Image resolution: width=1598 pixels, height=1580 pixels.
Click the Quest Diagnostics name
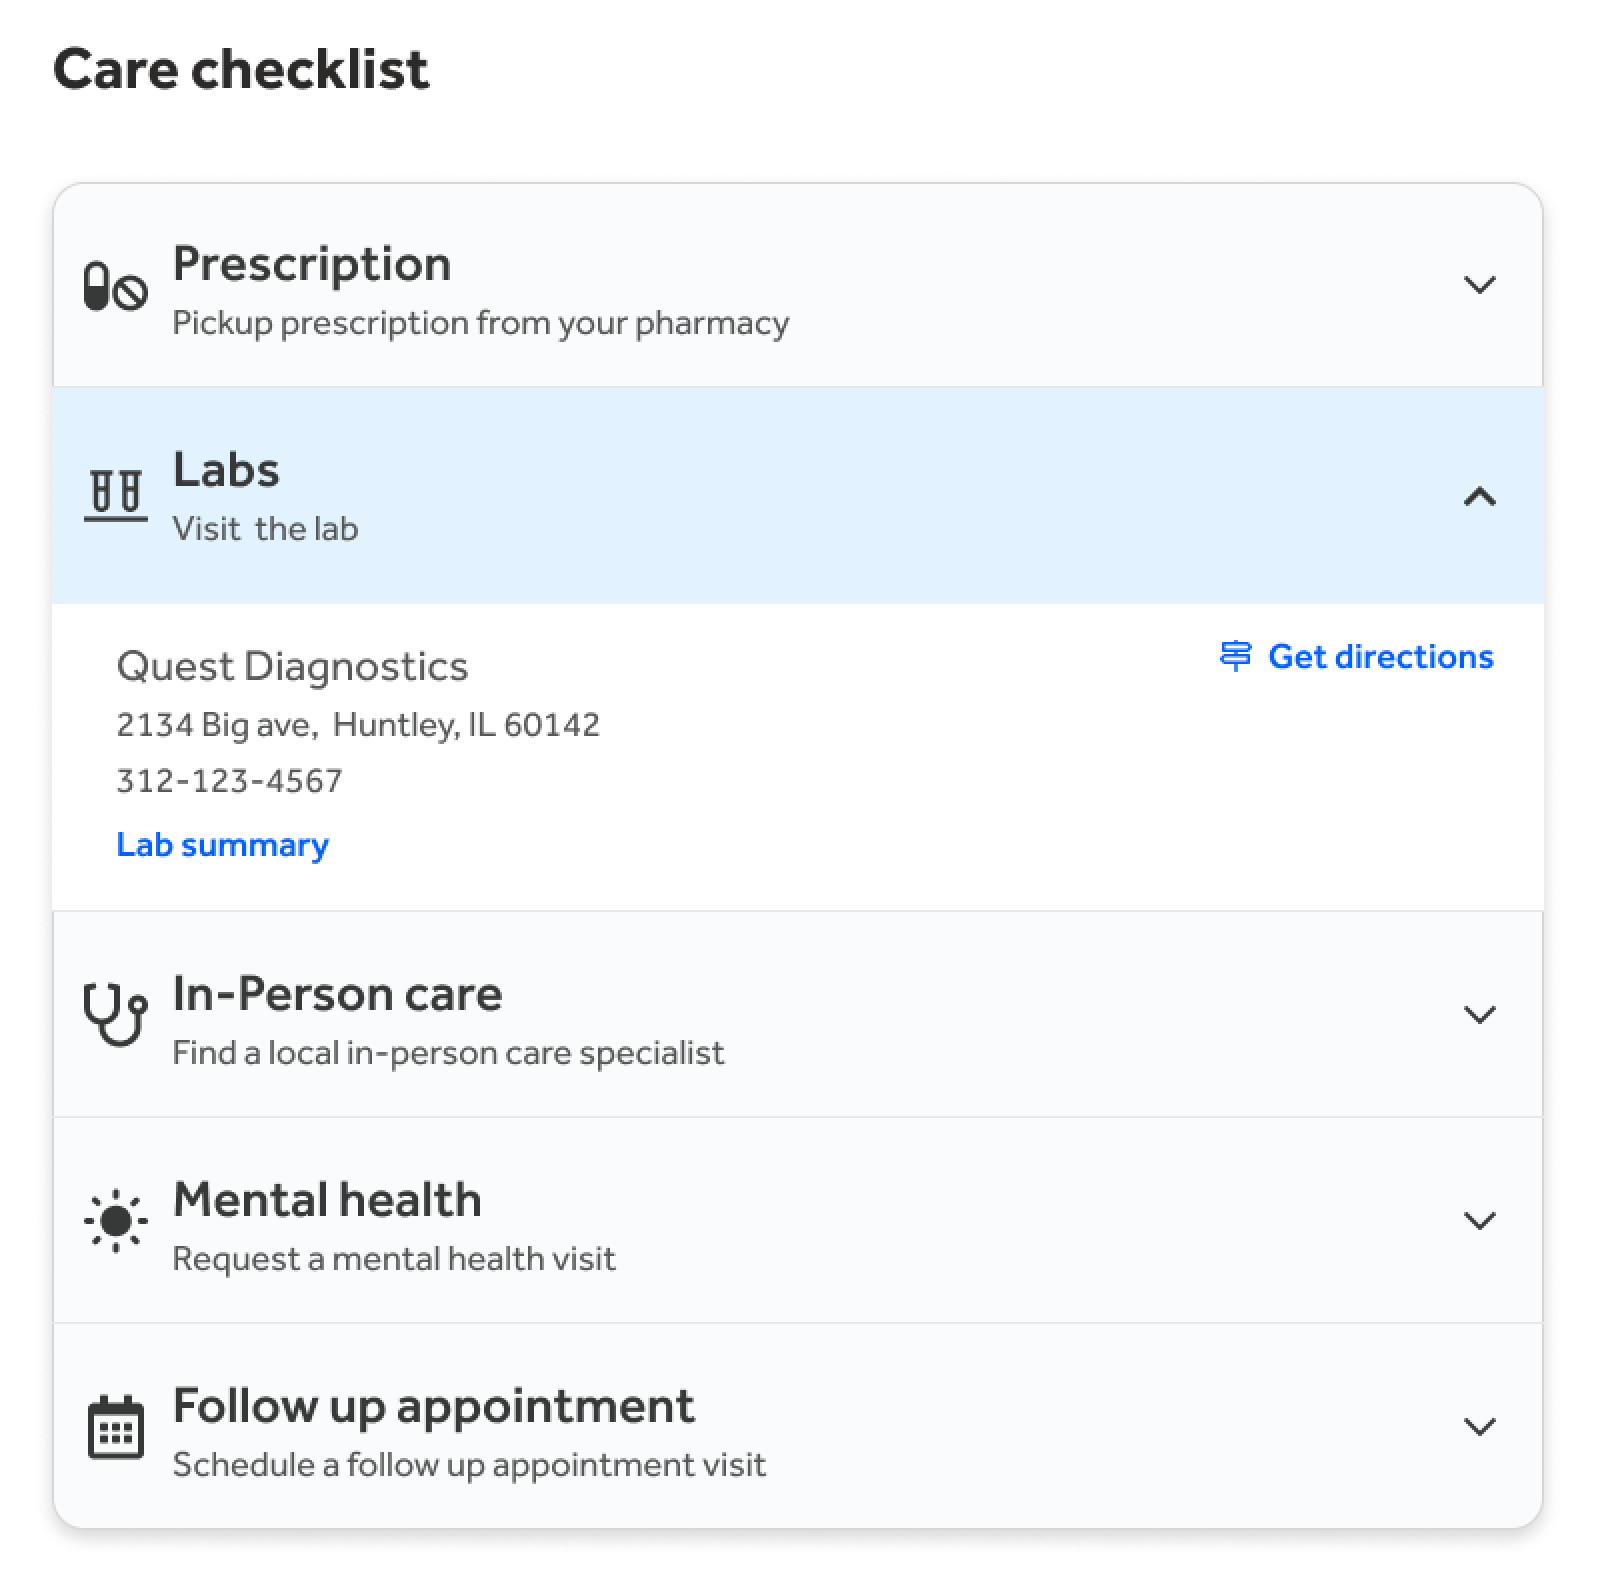pyautogui.click(x=292, y=666)
